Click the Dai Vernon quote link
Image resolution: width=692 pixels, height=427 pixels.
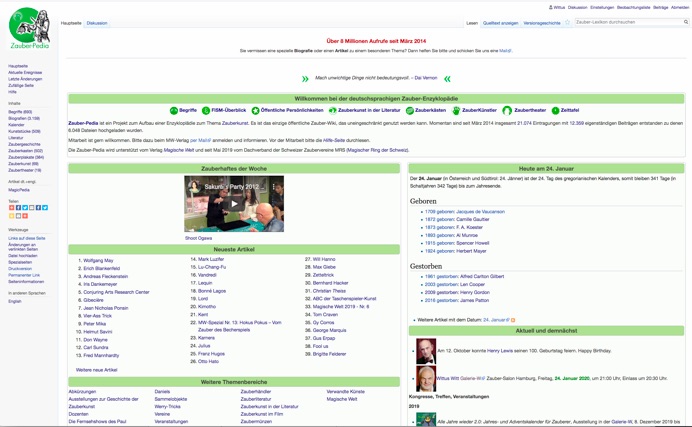[426, 78]
